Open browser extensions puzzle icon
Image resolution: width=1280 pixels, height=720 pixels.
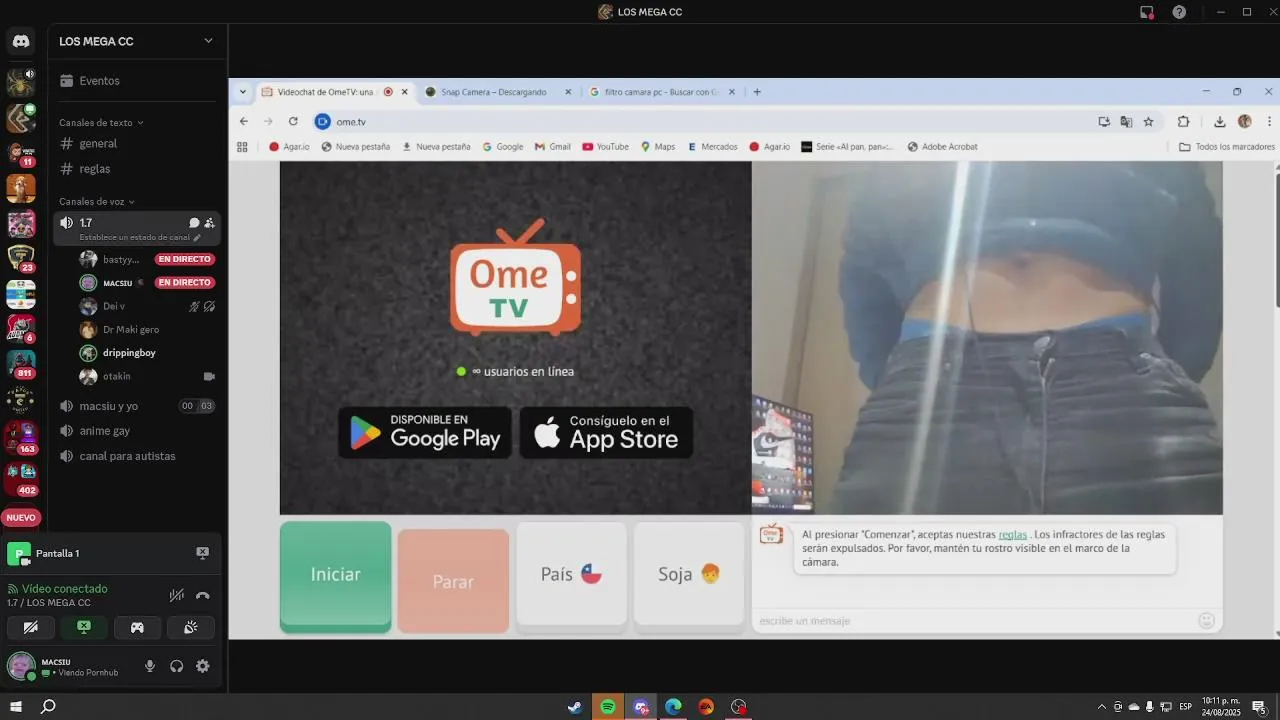(1183, 121)
